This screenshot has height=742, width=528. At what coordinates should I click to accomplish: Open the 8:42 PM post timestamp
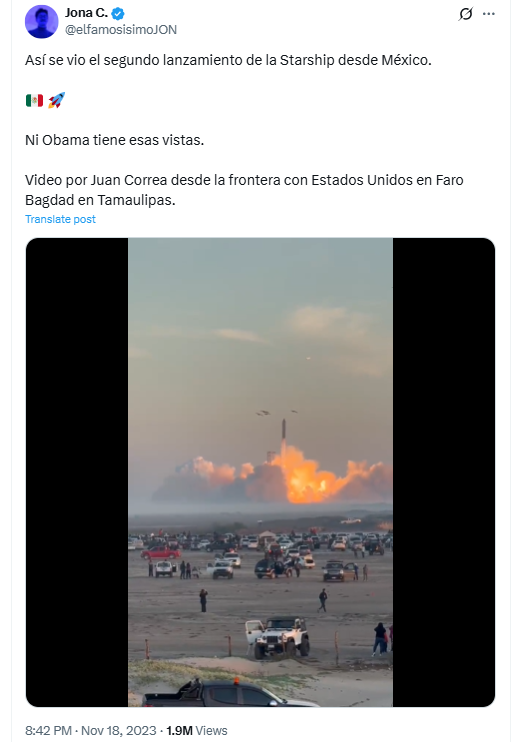48,731
